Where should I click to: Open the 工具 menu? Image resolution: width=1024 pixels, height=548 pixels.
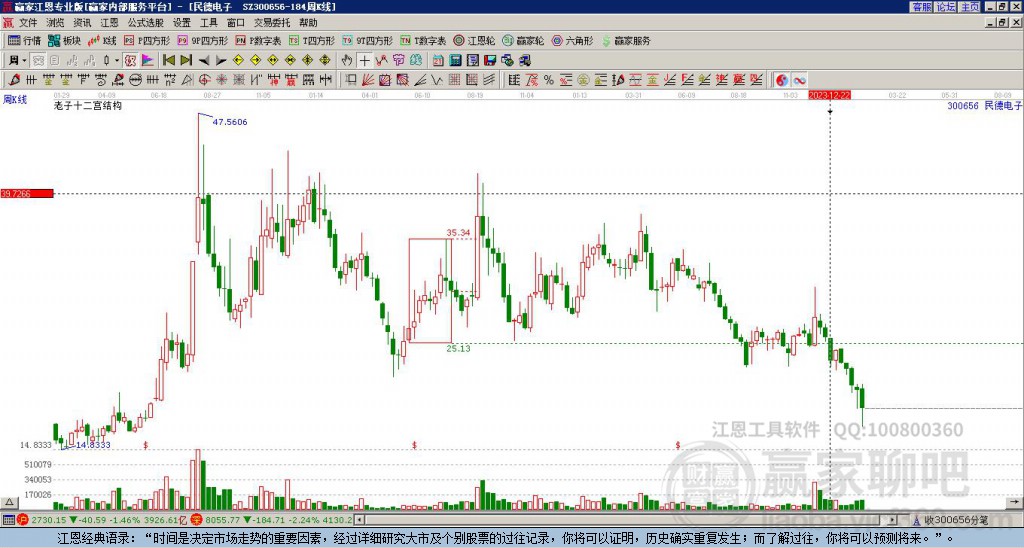[208, 23]
